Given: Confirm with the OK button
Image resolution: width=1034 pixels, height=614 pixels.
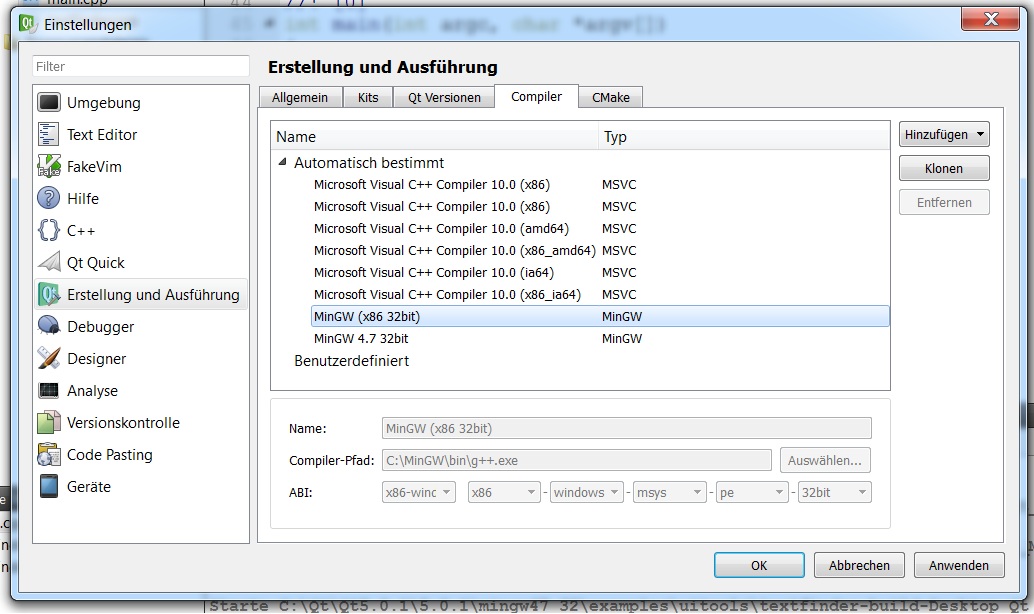Looking at the screenshot, I should coord(759,565).
